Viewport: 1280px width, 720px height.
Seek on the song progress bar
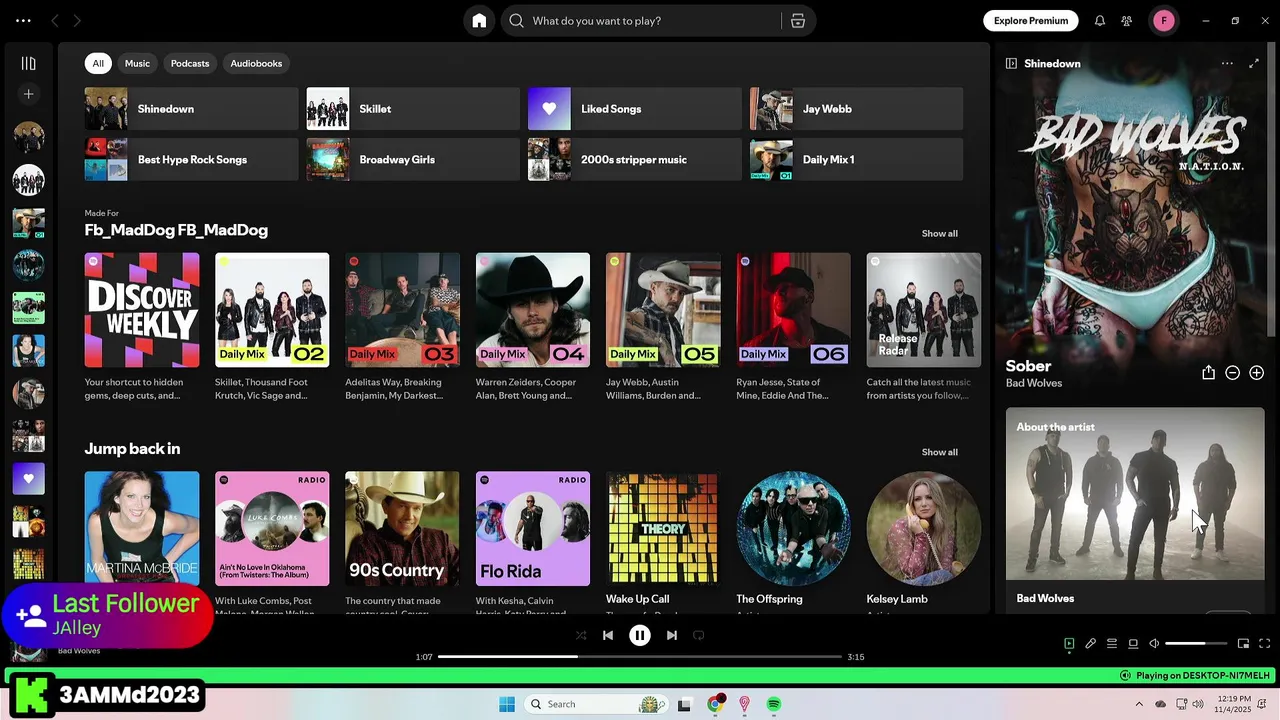click(x=640, y=657)
